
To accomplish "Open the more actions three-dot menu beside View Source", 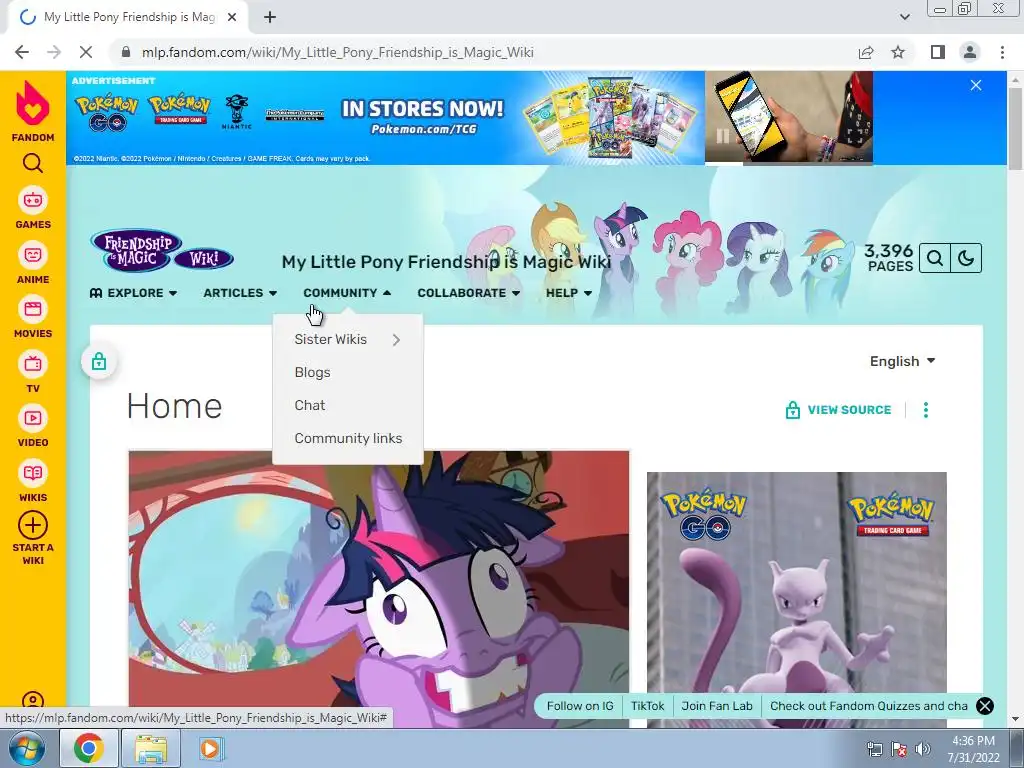I will point(925,409).
